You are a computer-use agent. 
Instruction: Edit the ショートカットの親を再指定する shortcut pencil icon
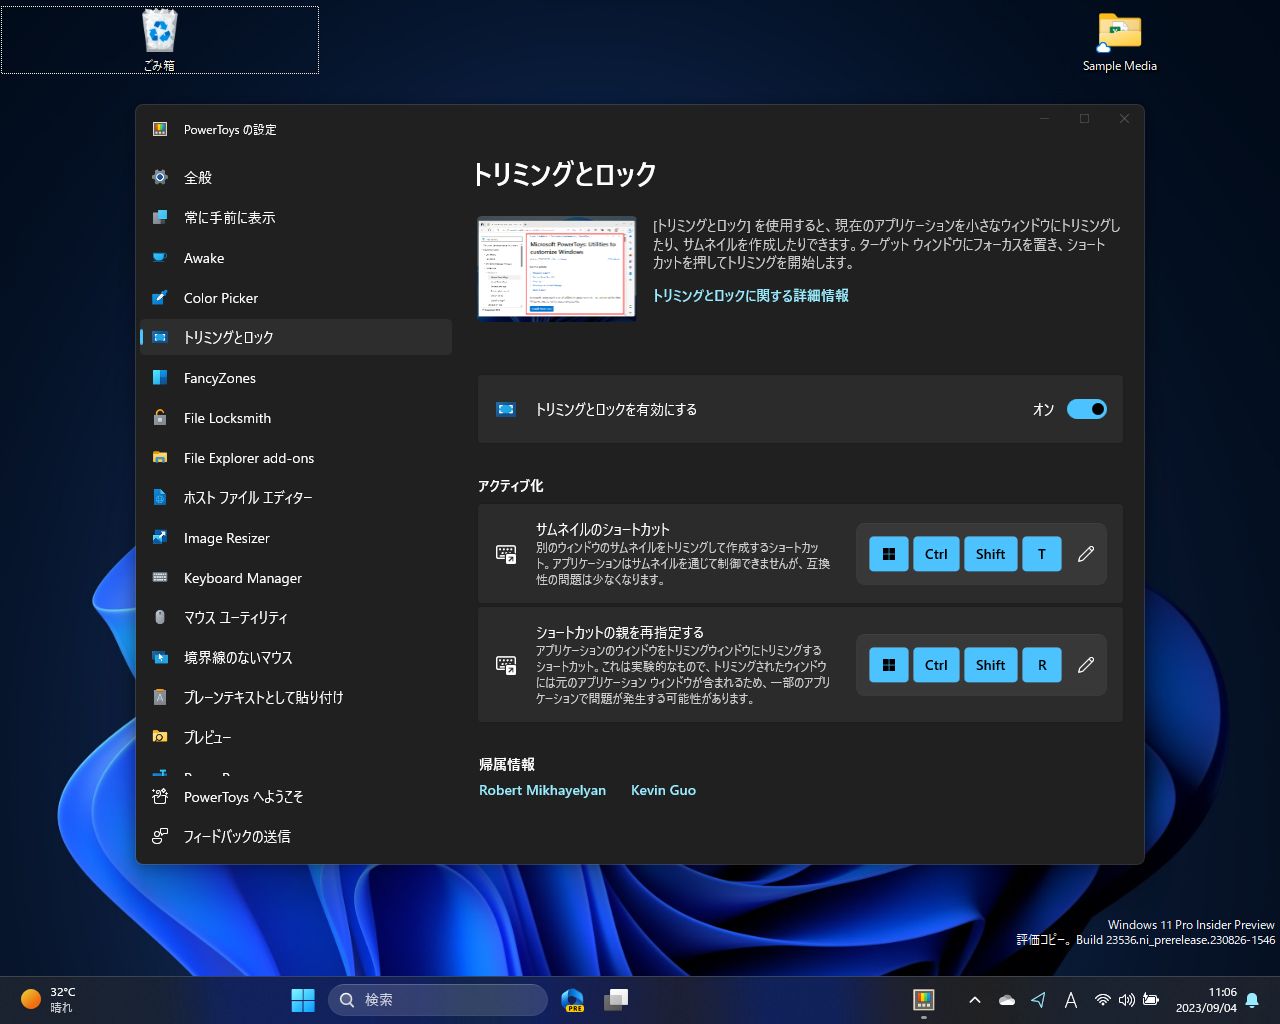1086,664
